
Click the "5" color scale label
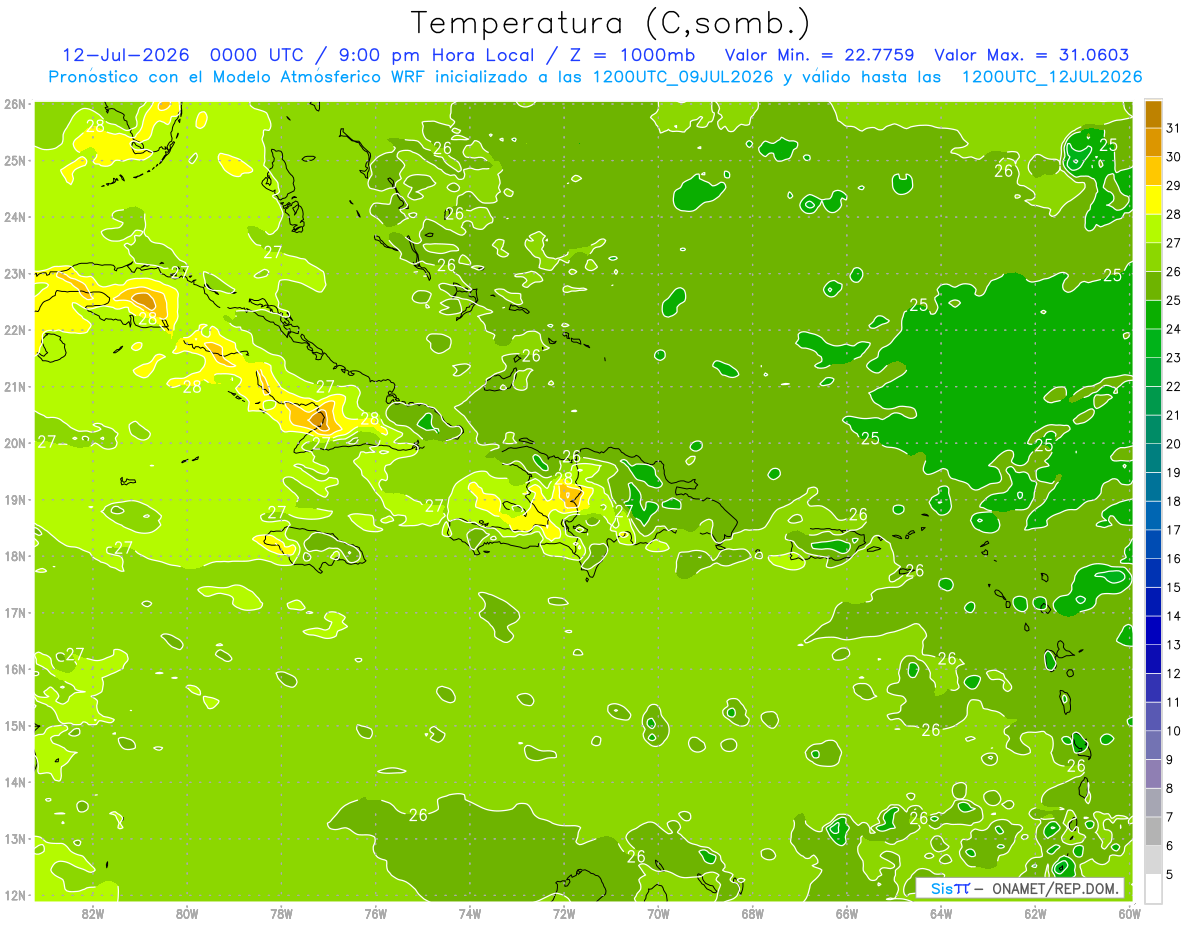[1170, 874]
